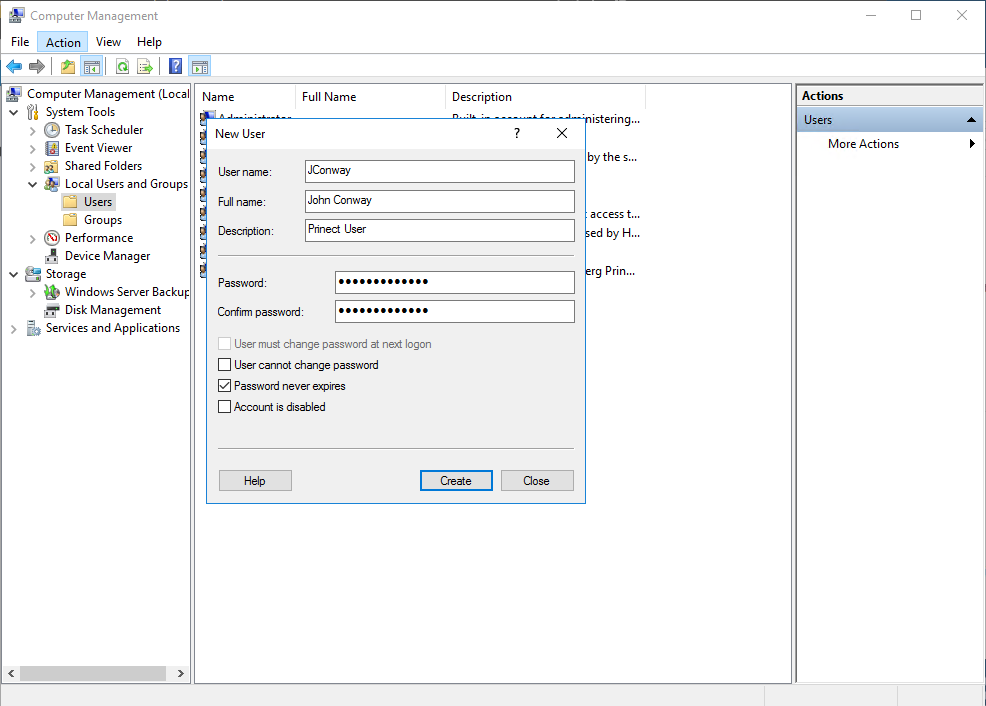Select the Disk Management icon in tree
Viewport: 986px width, 706px height.
click(52, 310)
